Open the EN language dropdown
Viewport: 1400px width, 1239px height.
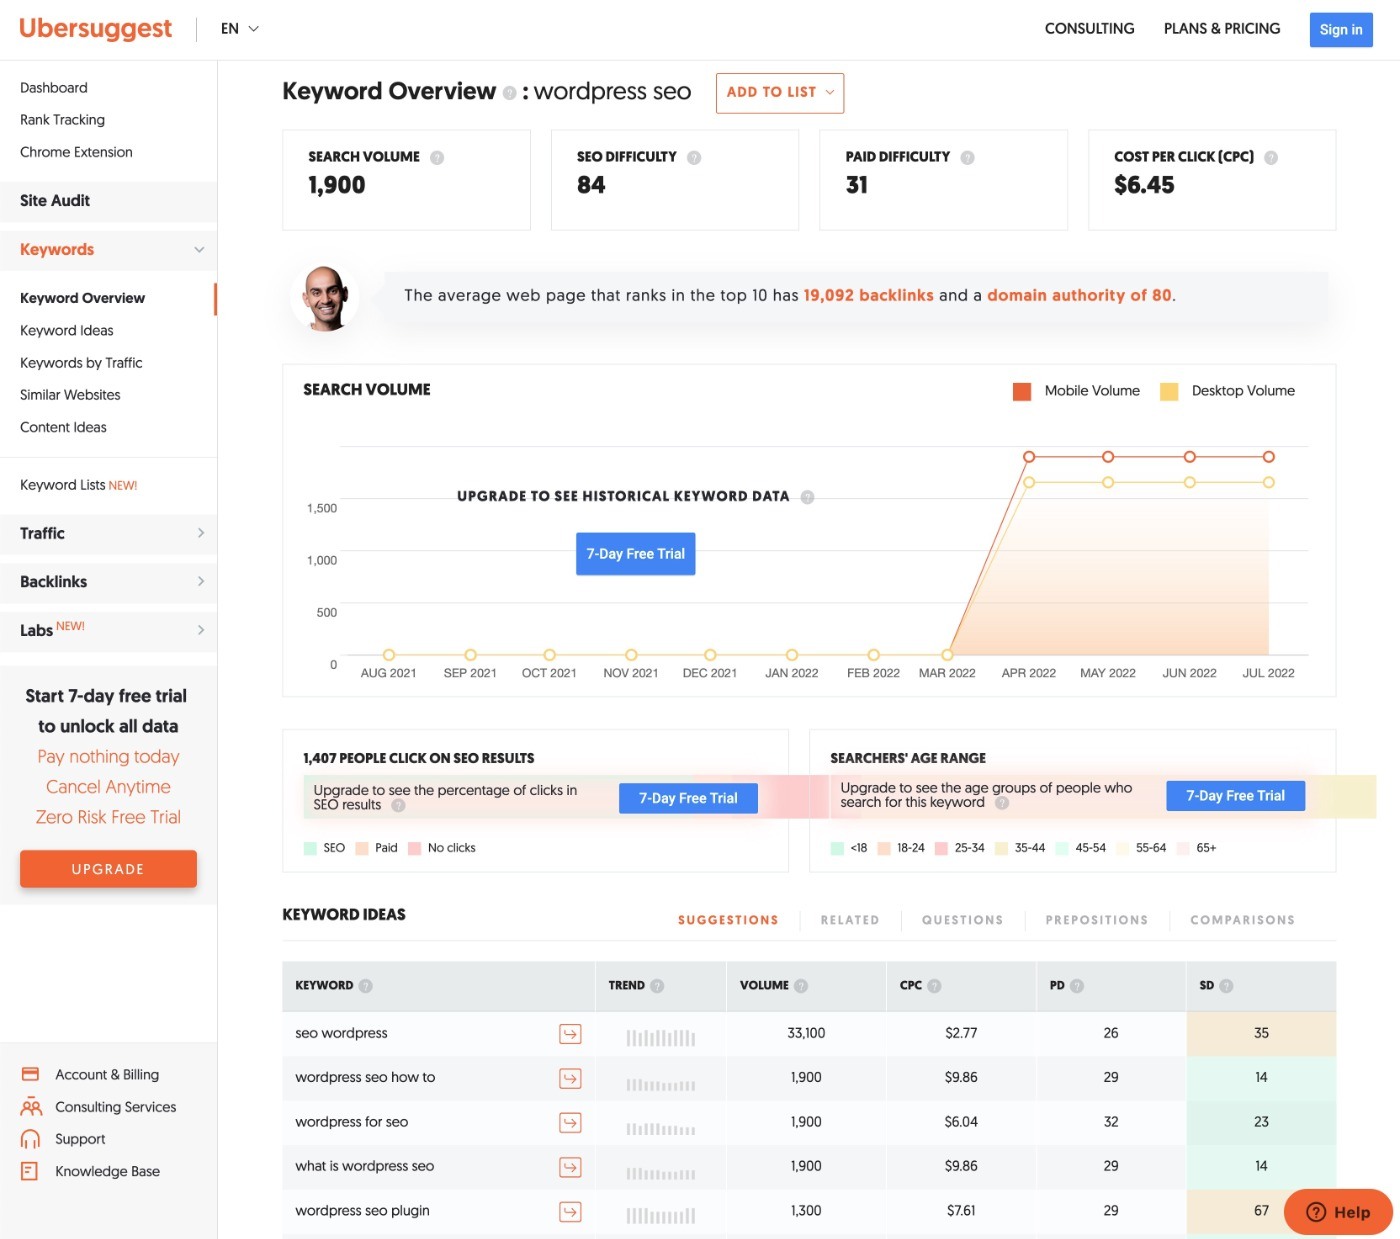pyautogui.click(x=240, y=29)
